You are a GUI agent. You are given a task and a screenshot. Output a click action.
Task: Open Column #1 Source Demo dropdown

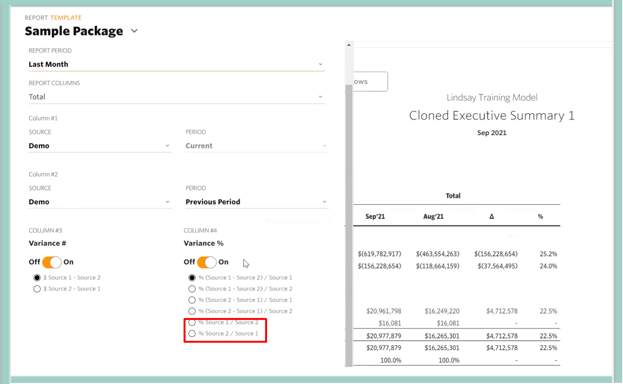click(x=100, y=146)
